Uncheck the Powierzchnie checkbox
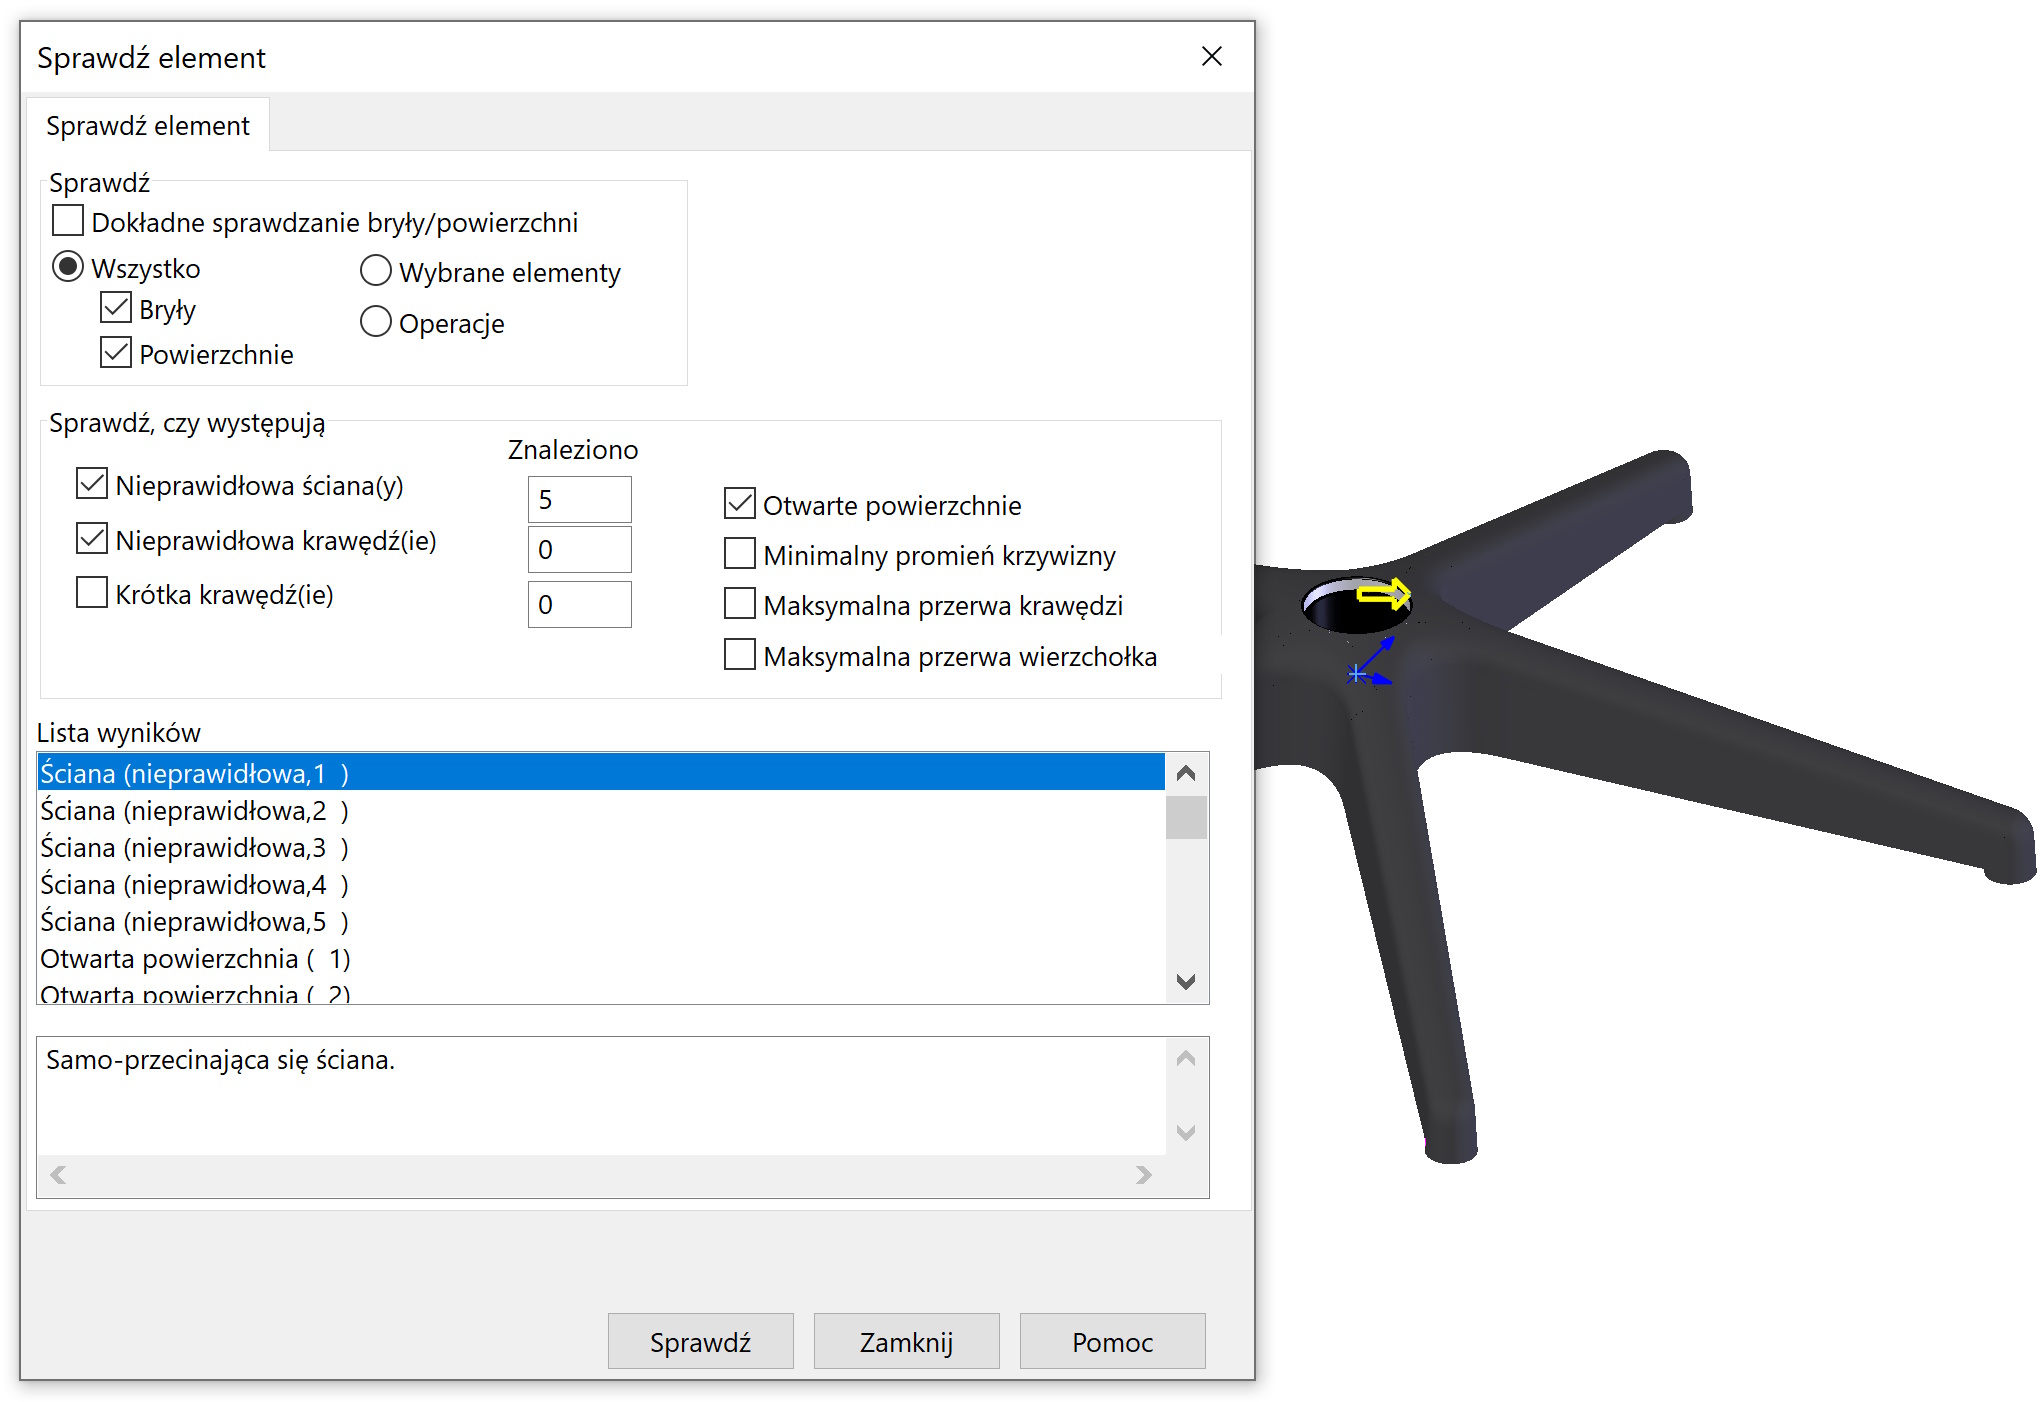This screenshot has width=2041, height=1402. tap(116, 353)
